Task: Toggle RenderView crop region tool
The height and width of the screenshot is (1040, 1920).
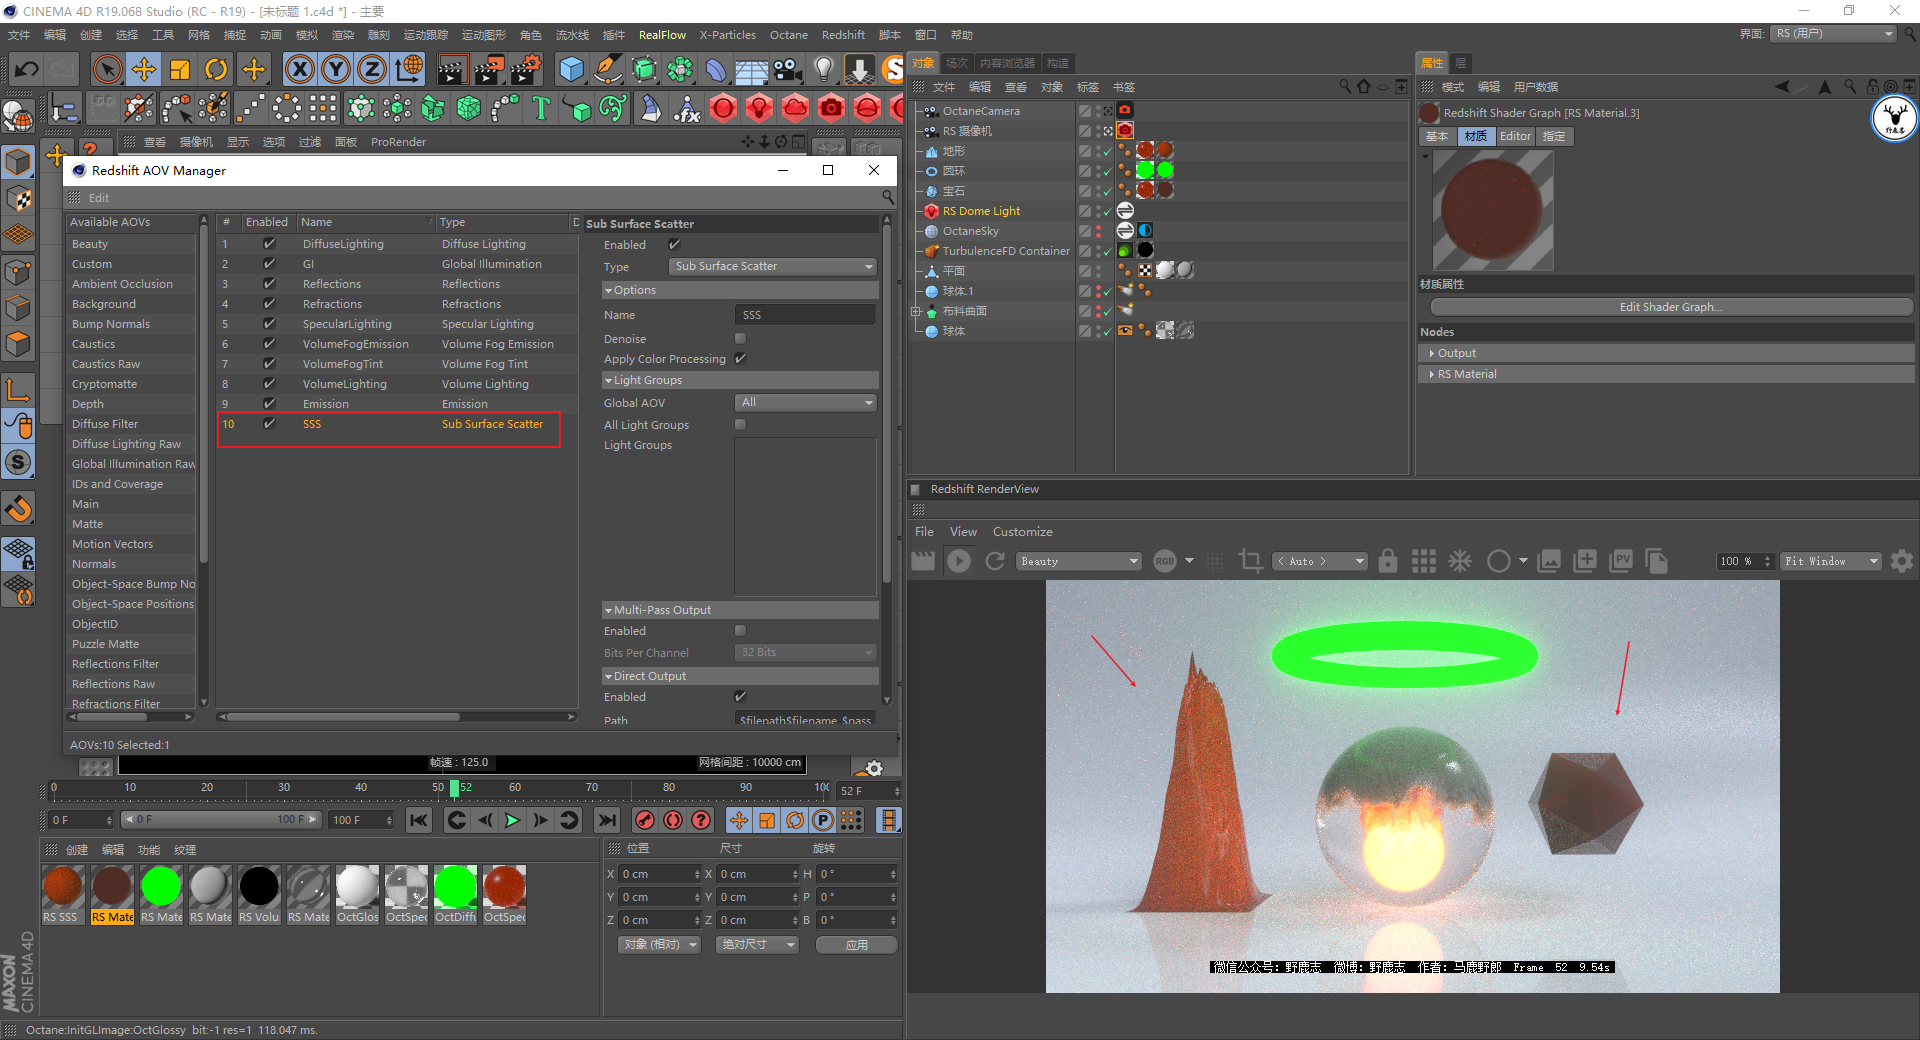Action: tap(1250, 561)
